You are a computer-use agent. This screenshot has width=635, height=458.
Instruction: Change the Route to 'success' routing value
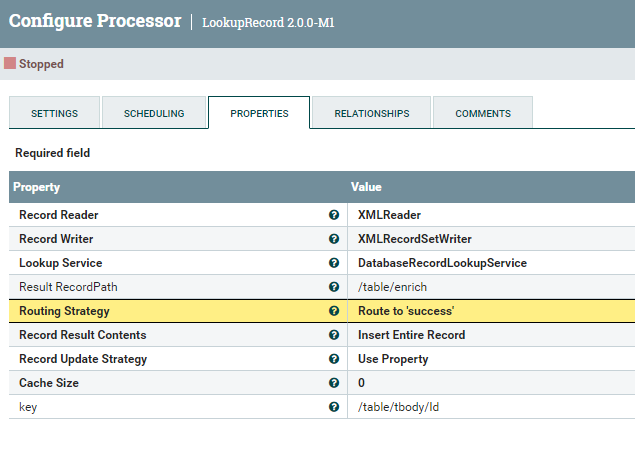tap(406, 311)
